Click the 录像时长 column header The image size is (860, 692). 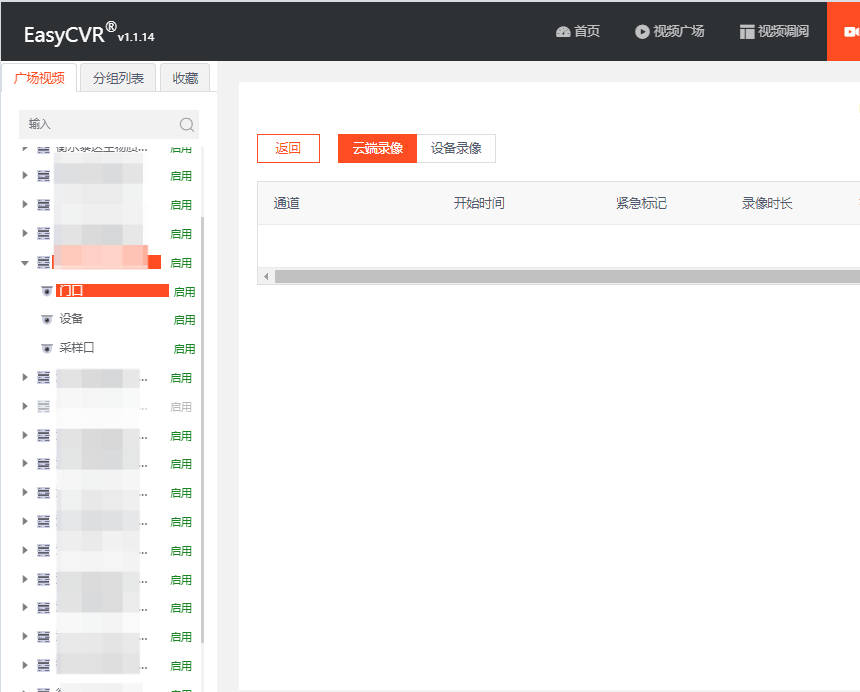767,203
